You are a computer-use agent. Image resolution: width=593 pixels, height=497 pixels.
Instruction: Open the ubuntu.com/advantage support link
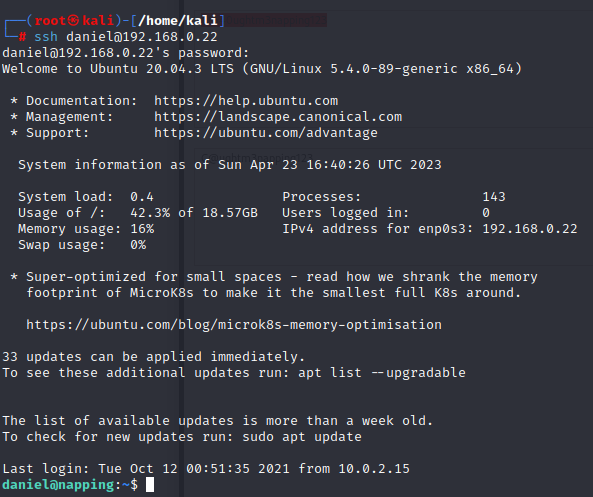click(266, 133)
